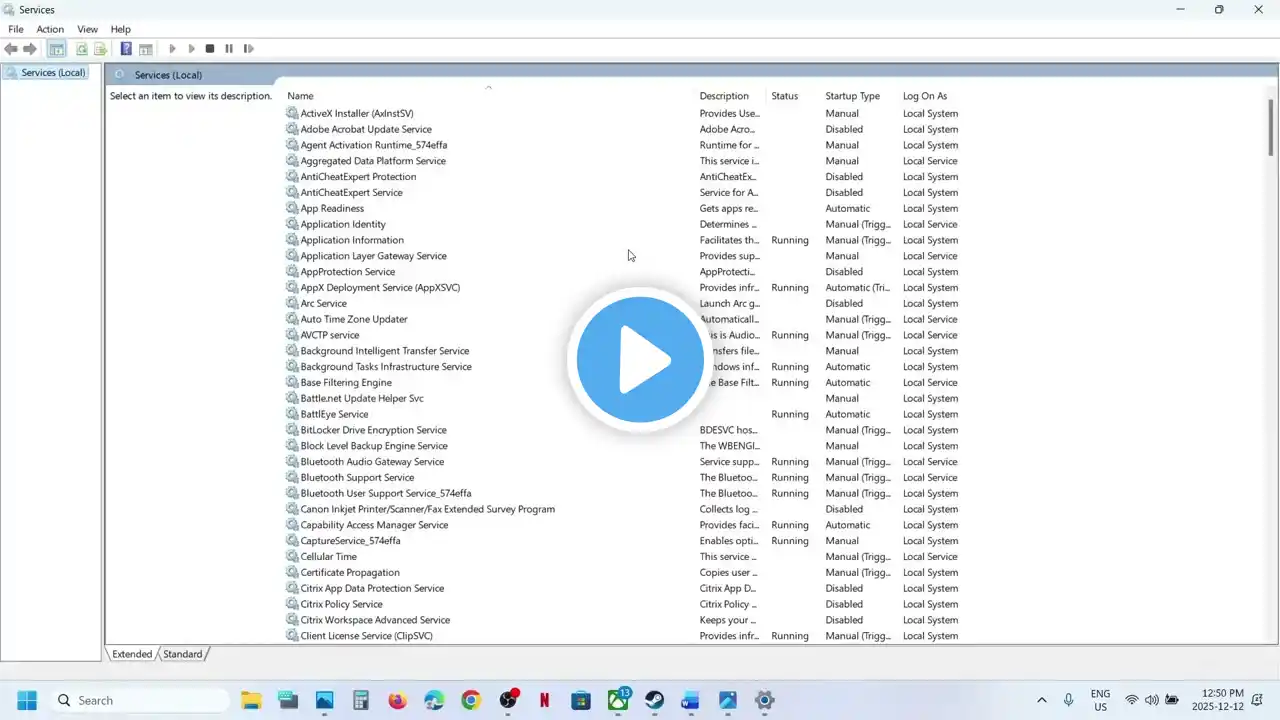
Task: Select Services (Local) in the console tree
Action: [54, 73]
